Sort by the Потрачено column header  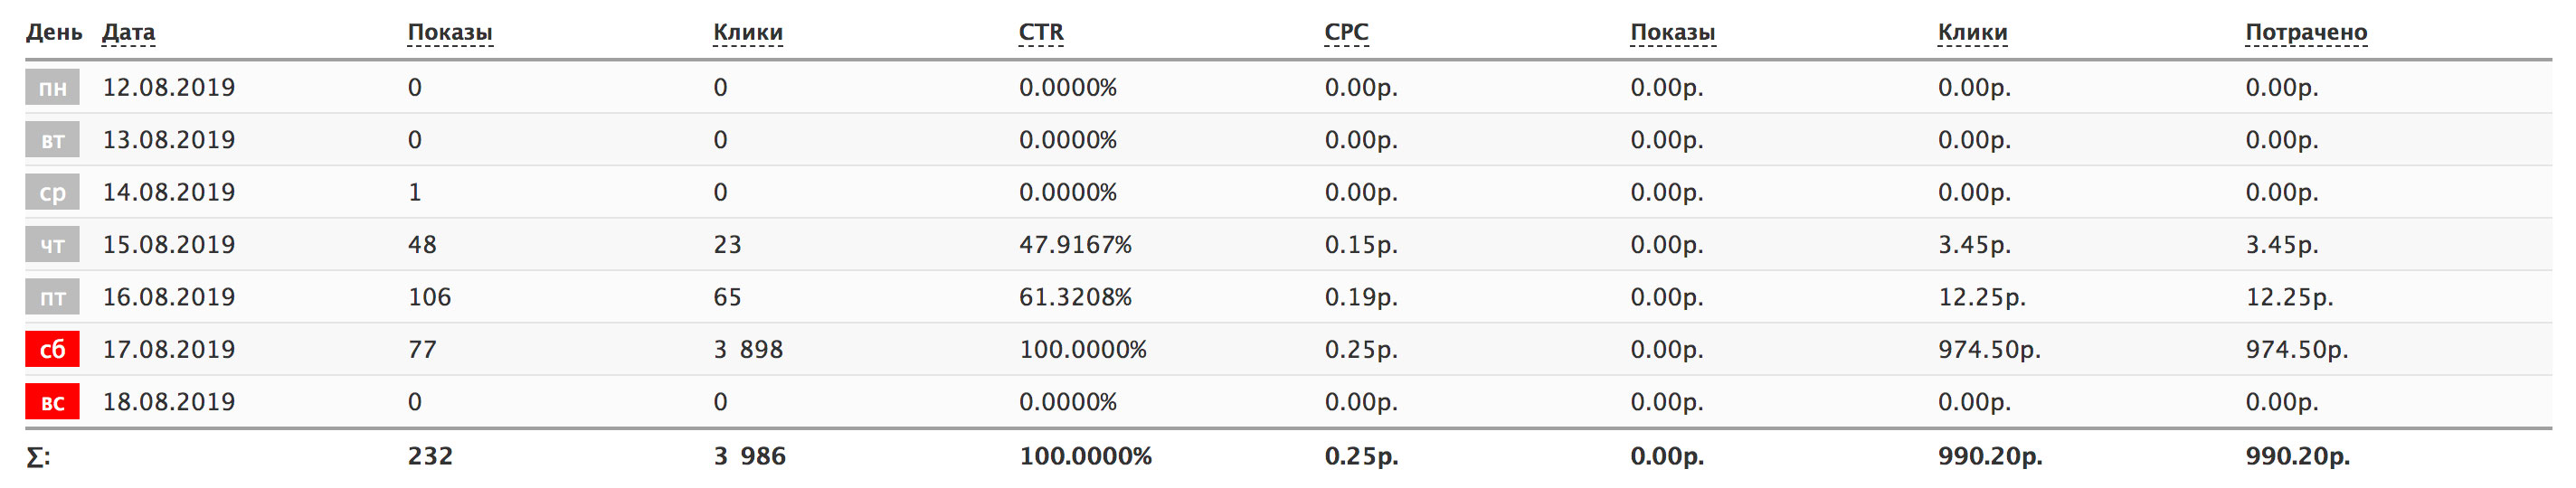pos(2305,33)
